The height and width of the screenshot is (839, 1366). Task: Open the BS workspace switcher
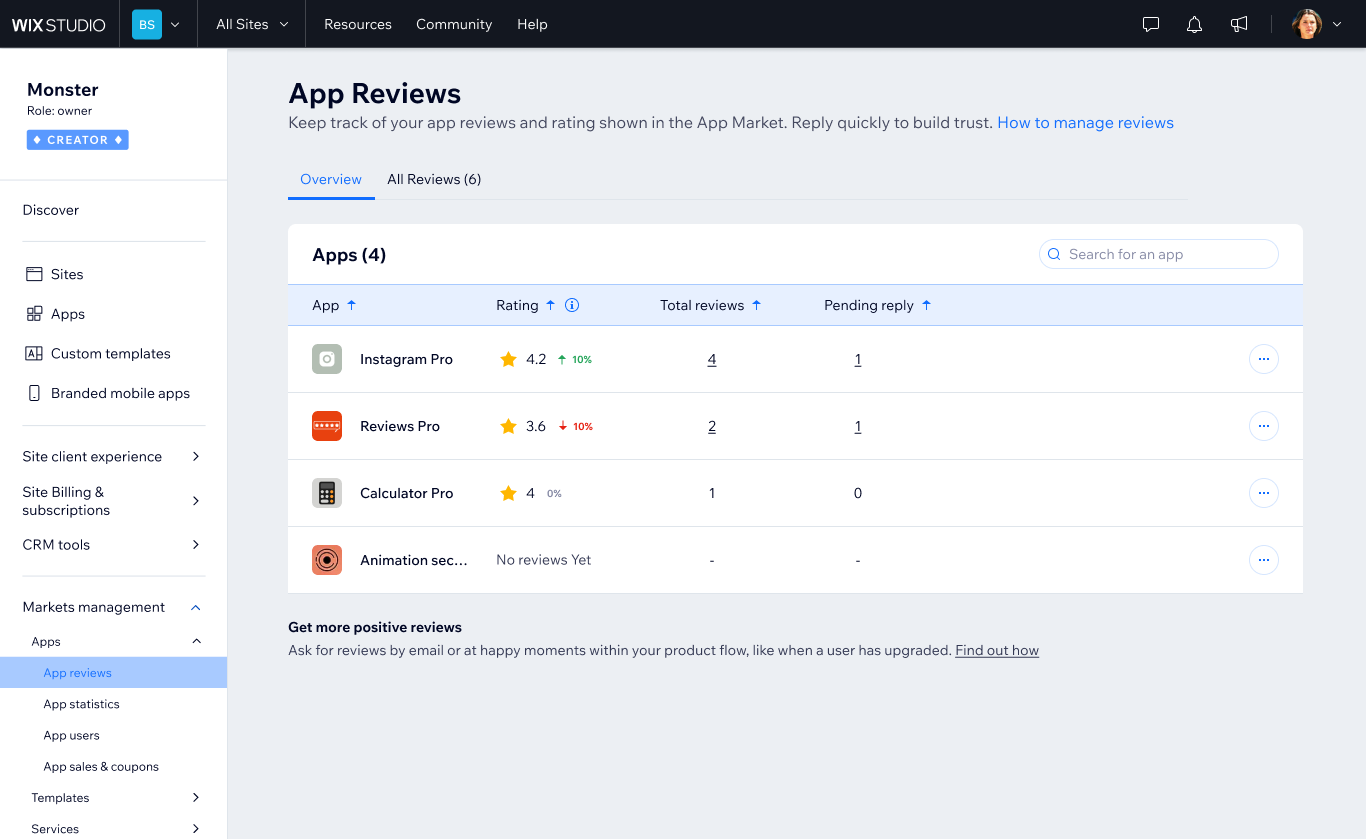157,25
